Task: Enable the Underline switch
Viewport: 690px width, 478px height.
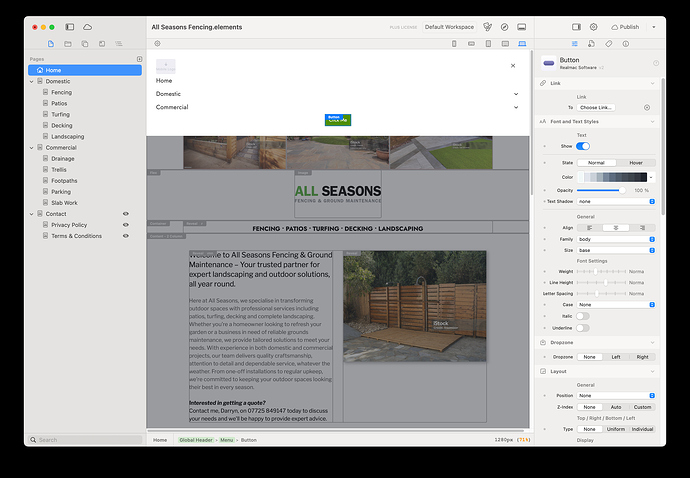Action: click(x=583, y=328)
